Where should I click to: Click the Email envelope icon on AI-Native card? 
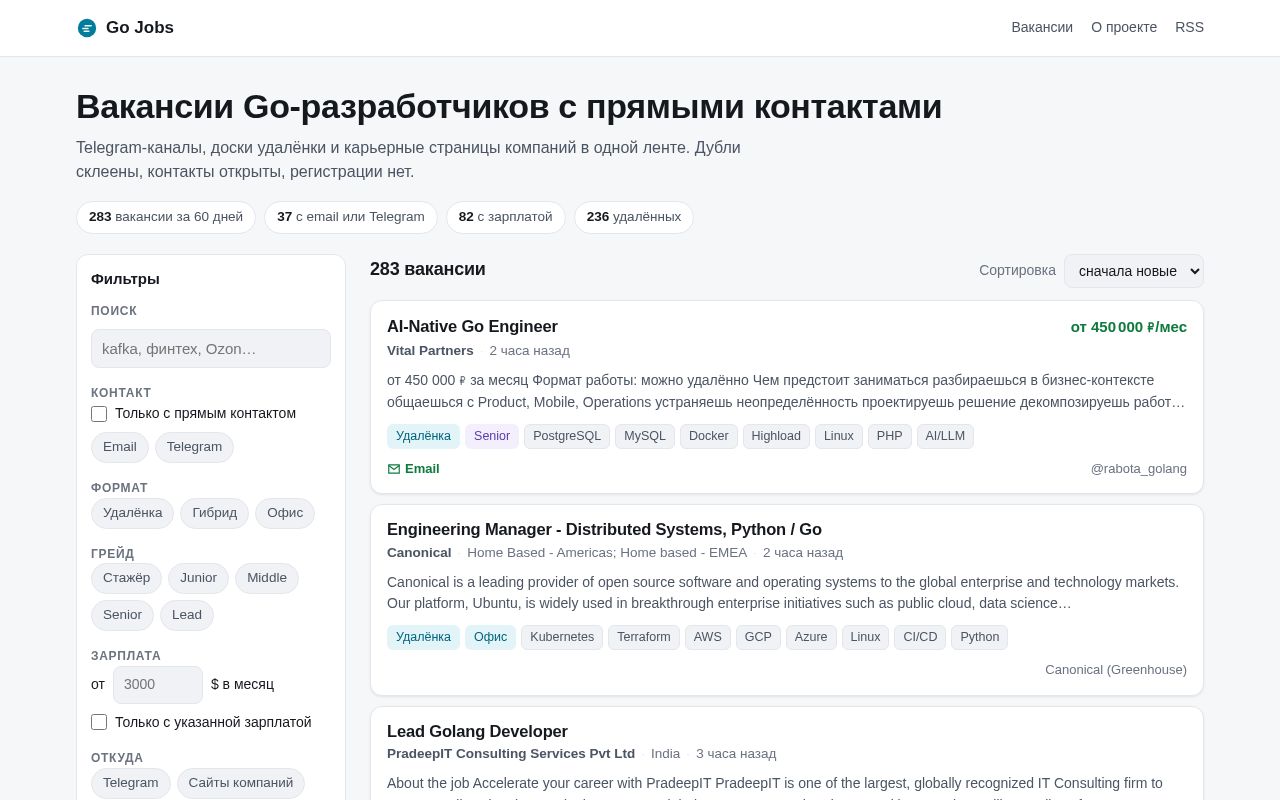(394, 469)
